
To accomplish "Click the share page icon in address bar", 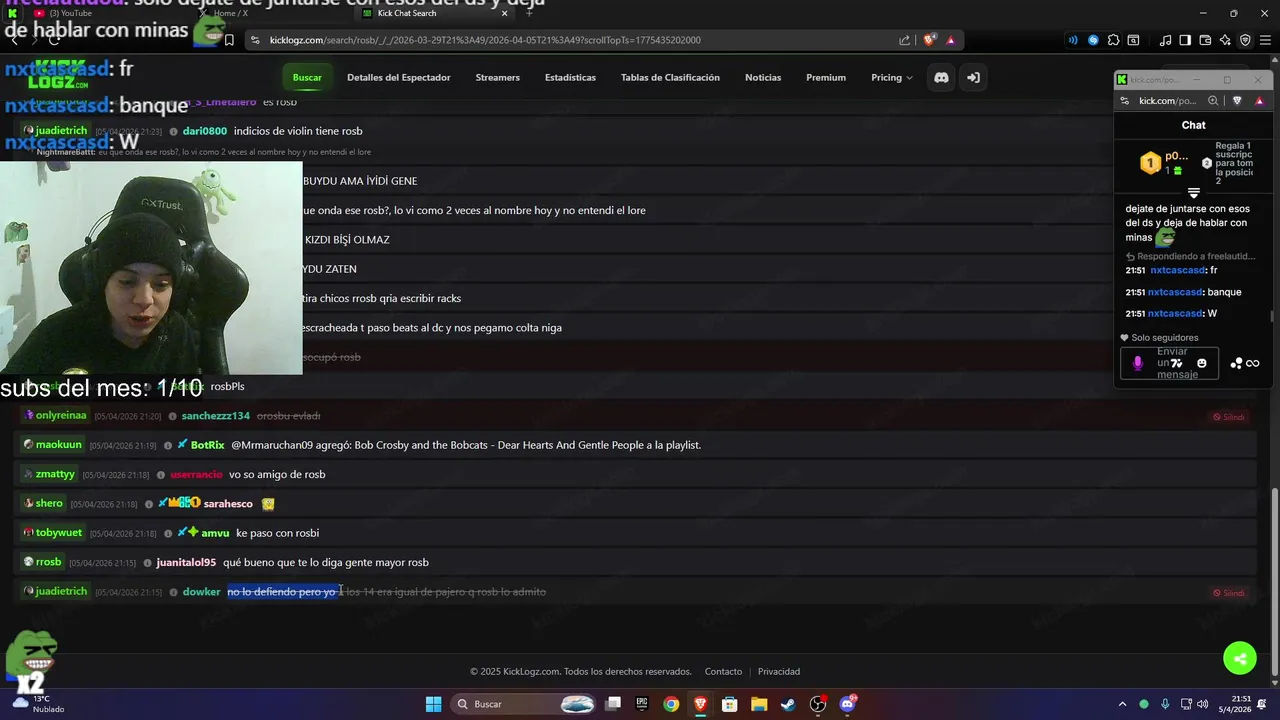I will click(904, 40).
